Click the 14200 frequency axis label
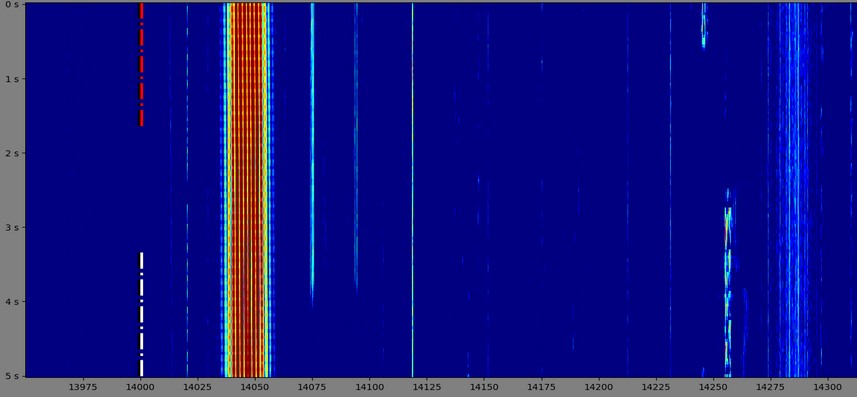The width and height of the screenshot is (857, 397). 598,388
